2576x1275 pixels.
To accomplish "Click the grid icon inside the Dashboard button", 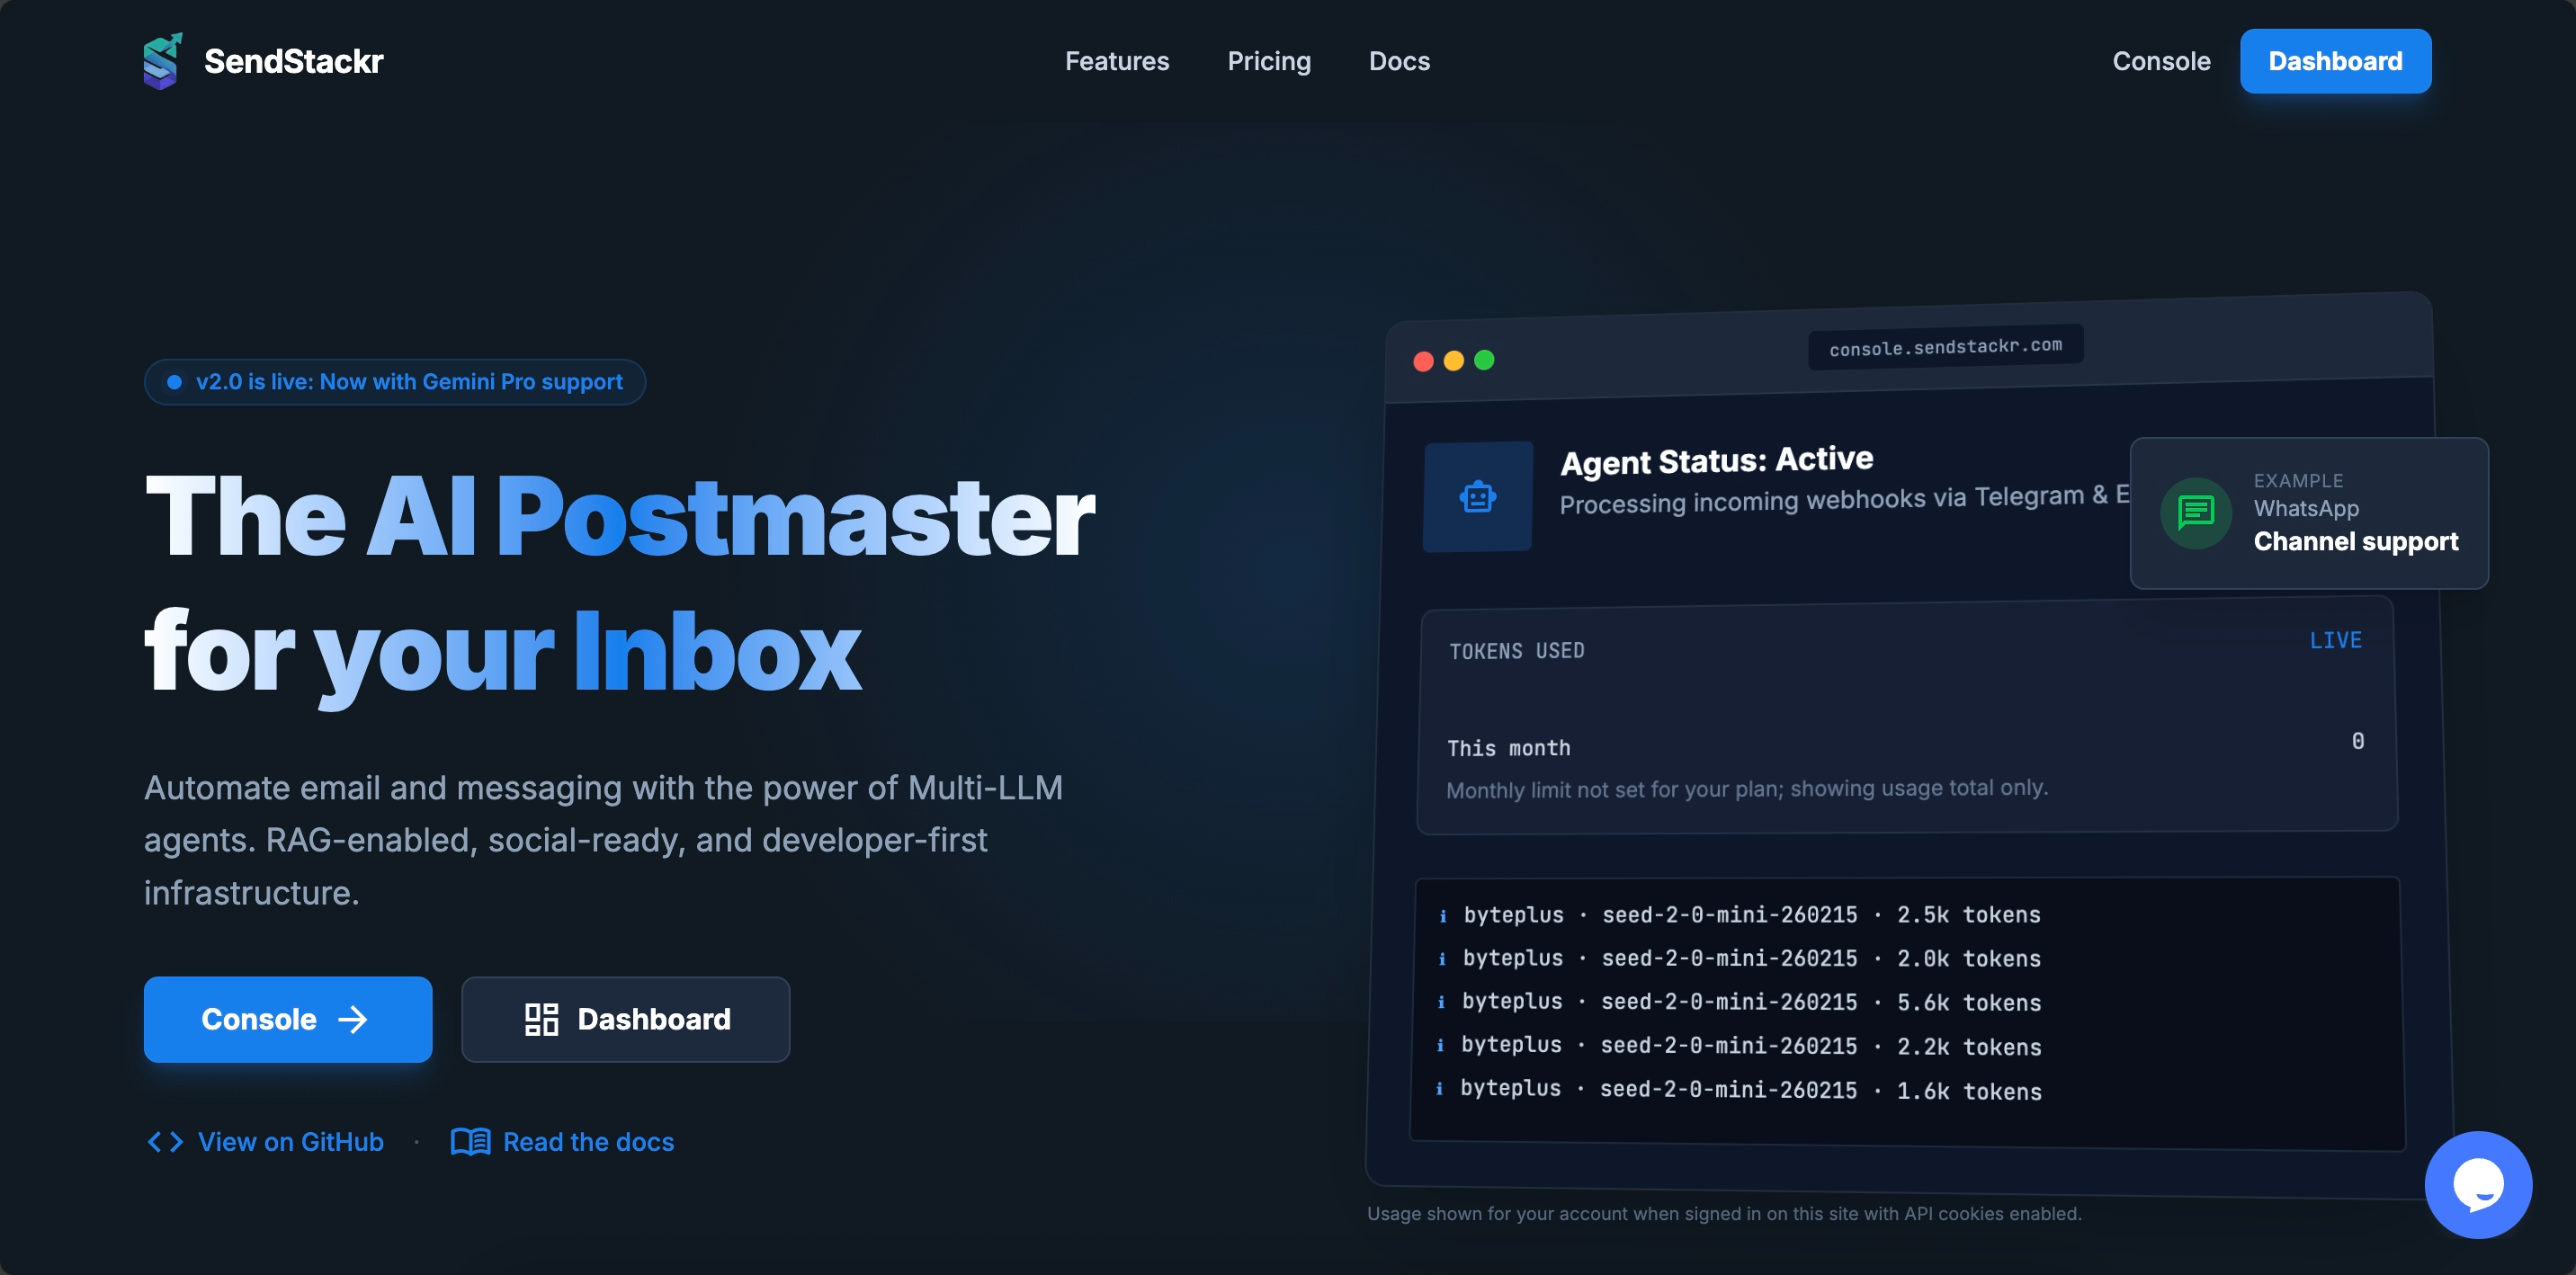I will click(x=541, y=1019).
